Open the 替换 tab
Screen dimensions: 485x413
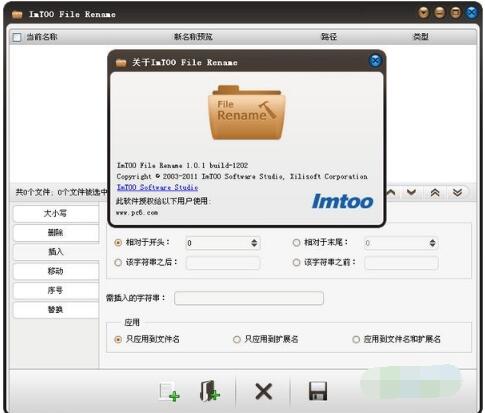point(56,310)
